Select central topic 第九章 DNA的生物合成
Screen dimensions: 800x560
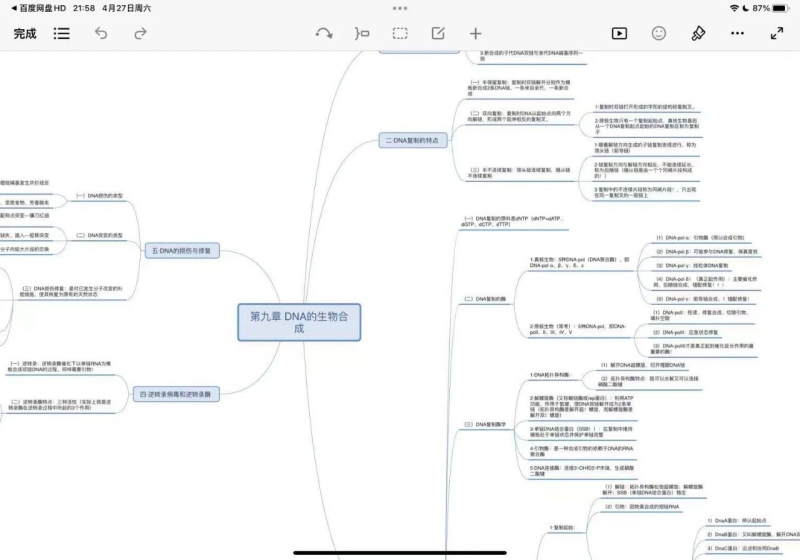pyautogui.click(x=299, y=322)
